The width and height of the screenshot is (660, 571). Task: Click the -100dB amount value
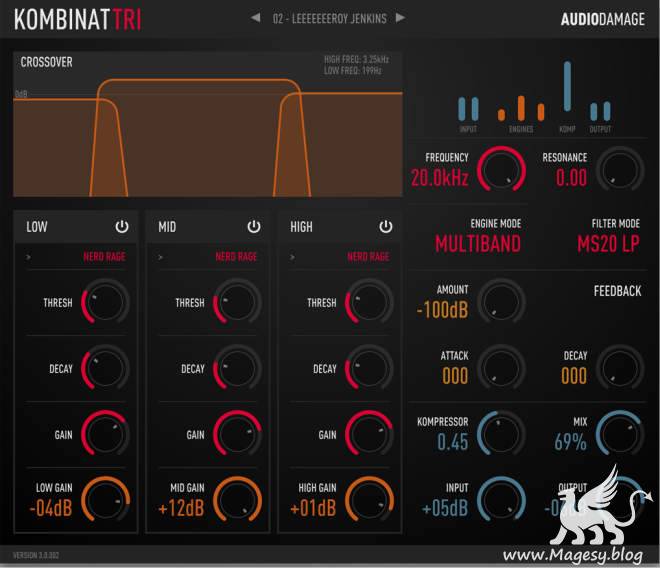click(x=442, y=310)
